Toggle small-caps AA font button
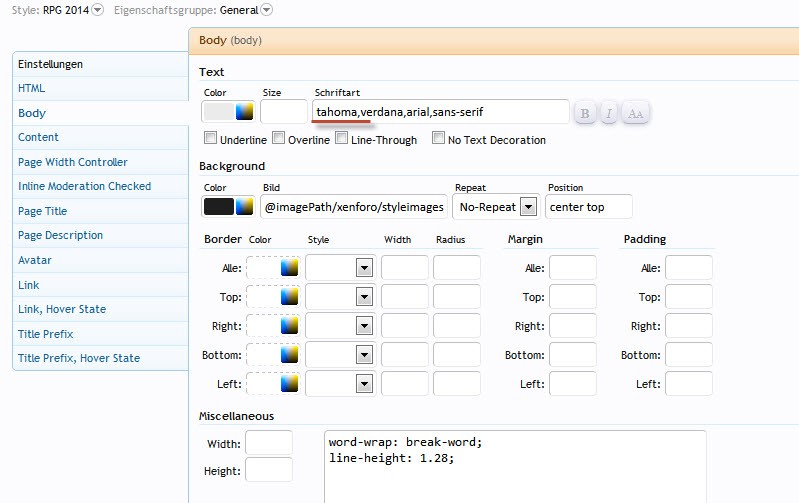The height and width of the screenshot is (503, 799). coord(635,113)
